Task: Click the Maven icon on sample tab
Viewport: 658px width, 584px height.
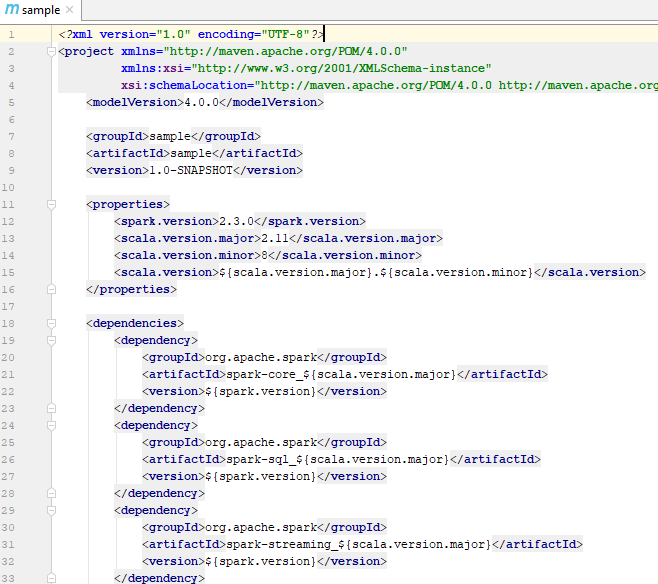Action: click(x=12, y=9)
